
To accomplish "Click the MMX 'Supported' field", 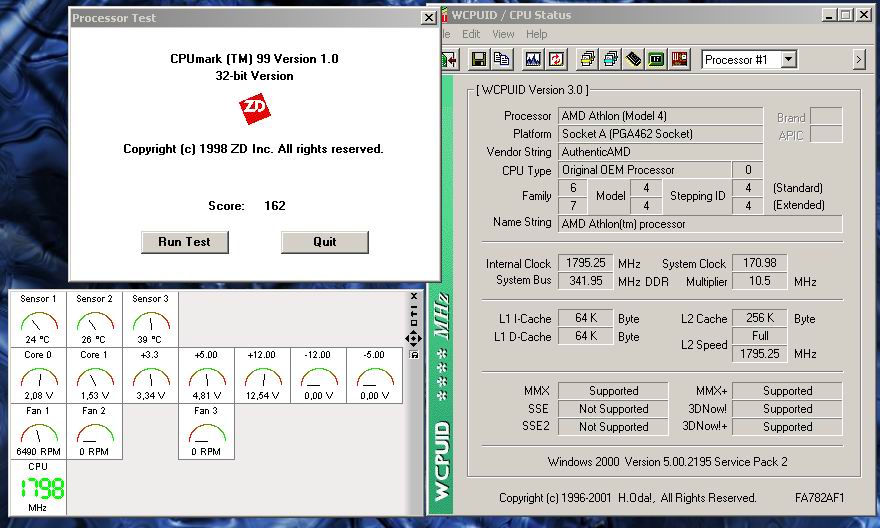I will [x=613, y=391].
